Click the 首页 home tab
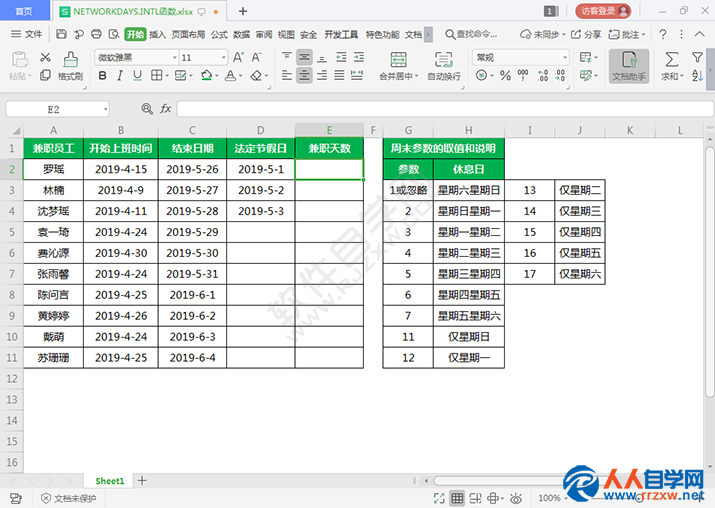Screen dimensions: 715x508 24,11
